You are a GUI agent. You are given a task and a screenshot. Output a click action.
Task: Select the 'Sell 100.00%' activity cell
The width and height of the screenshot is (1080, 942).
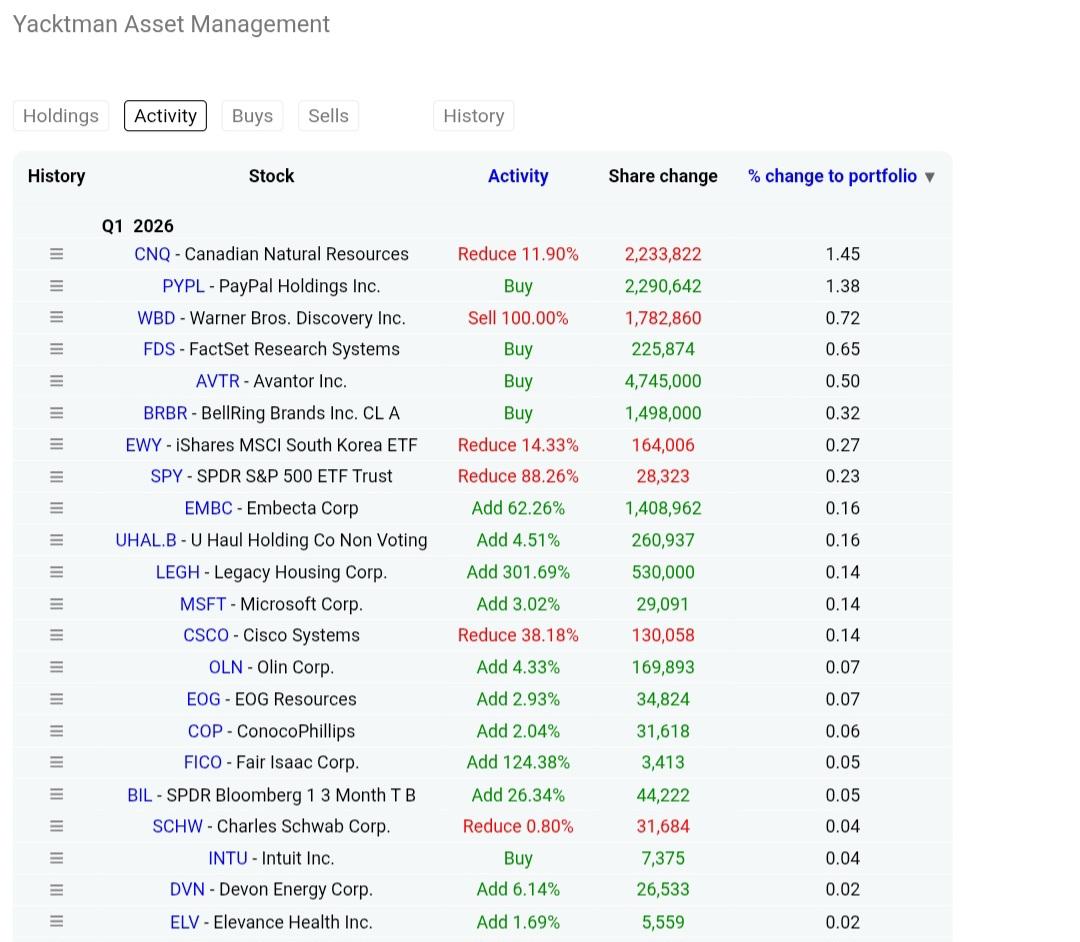(x=518, y=317)
